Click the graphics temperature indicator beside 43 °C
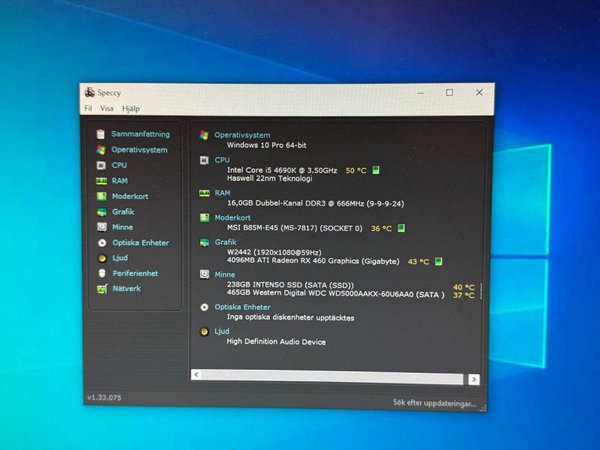This screenshot has height=450, width=600. tap(439, 261)
